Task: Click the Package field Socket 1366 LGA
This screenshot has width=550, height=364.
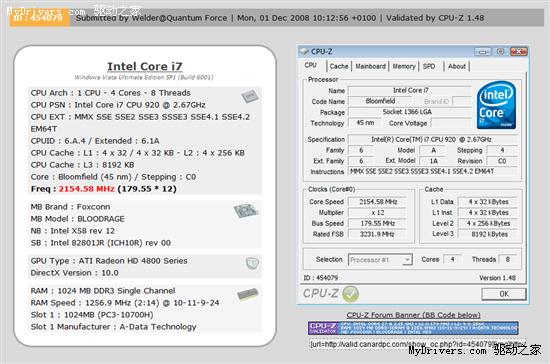Action: click(x=409, y=112)
